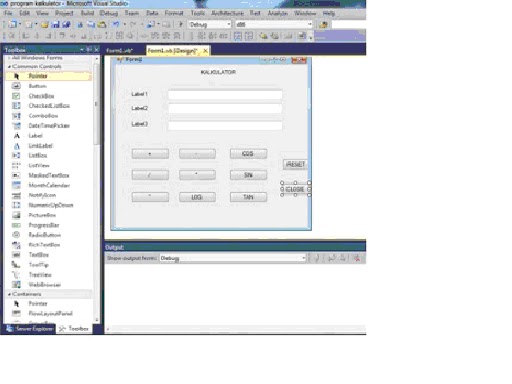Open the Project menu
Screen dimensions: 512x384
click(64, 13)
